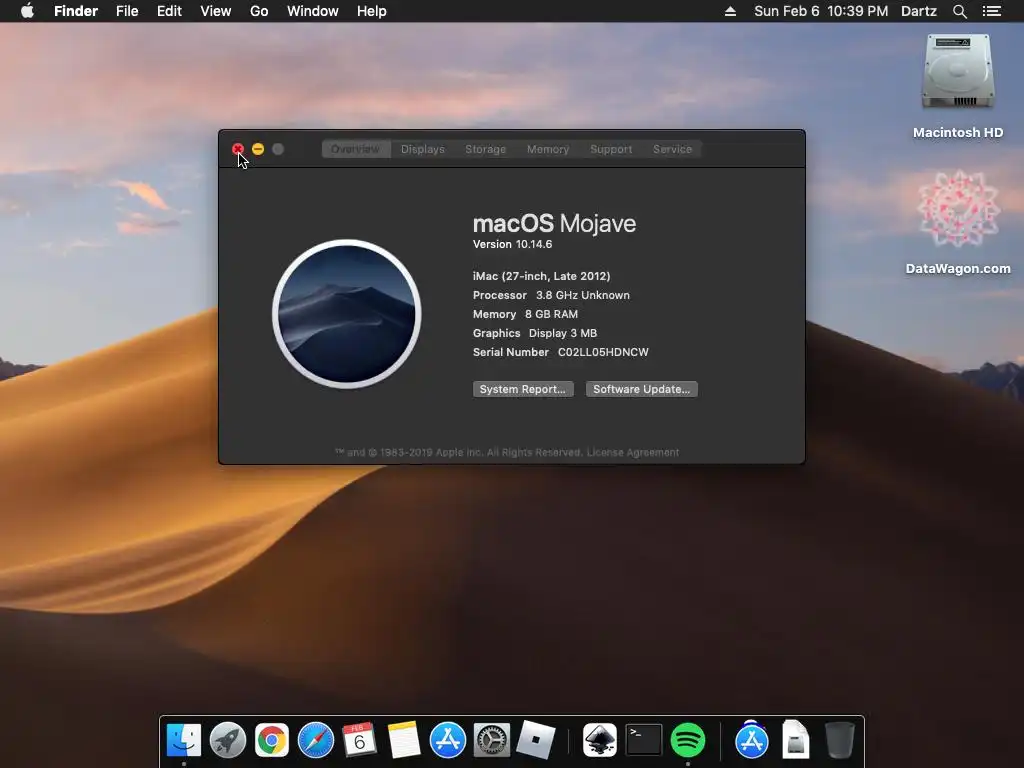Open System Preferences gear icon

pos(492,740)
